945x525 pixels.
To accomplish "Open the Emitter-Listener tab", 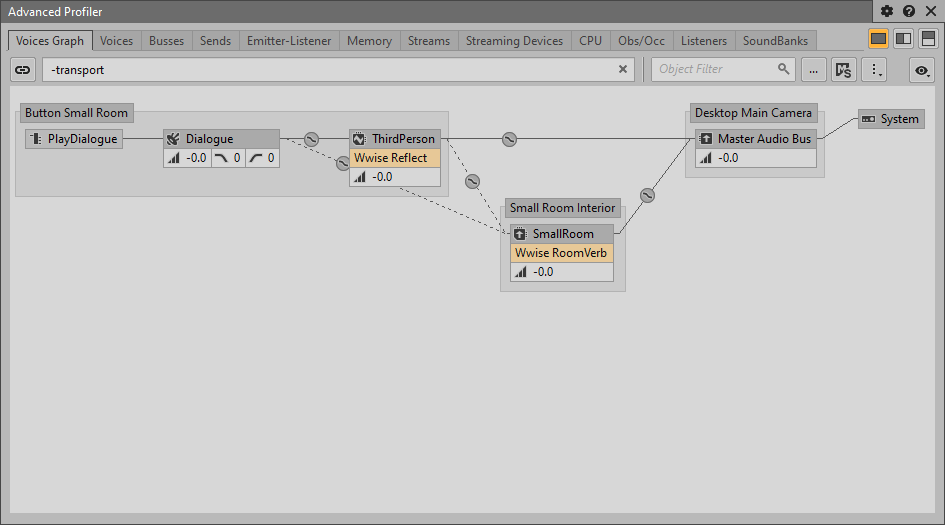I will pyautogui.click(x=287, y=41).
